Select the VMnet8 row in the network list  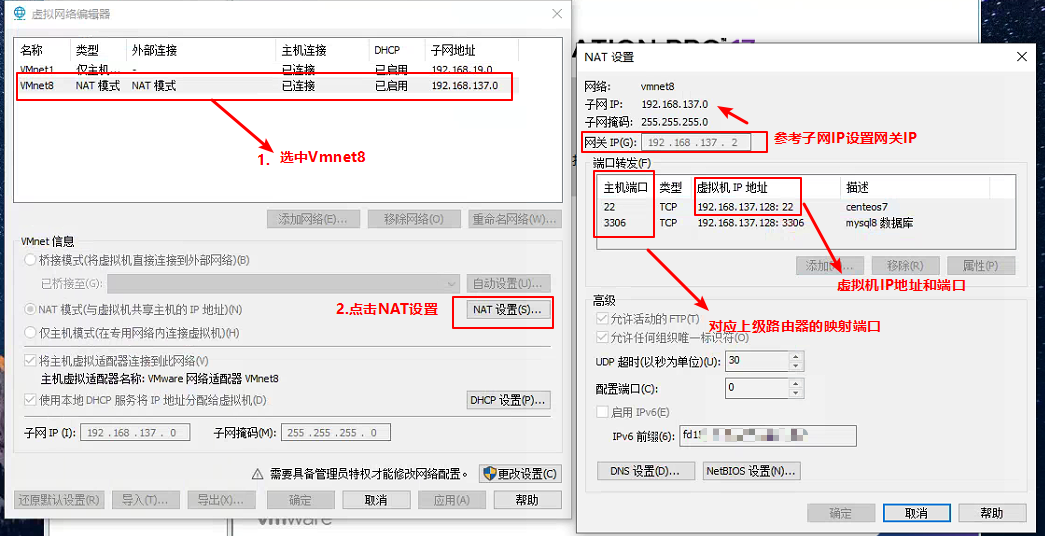coord(265,86)
